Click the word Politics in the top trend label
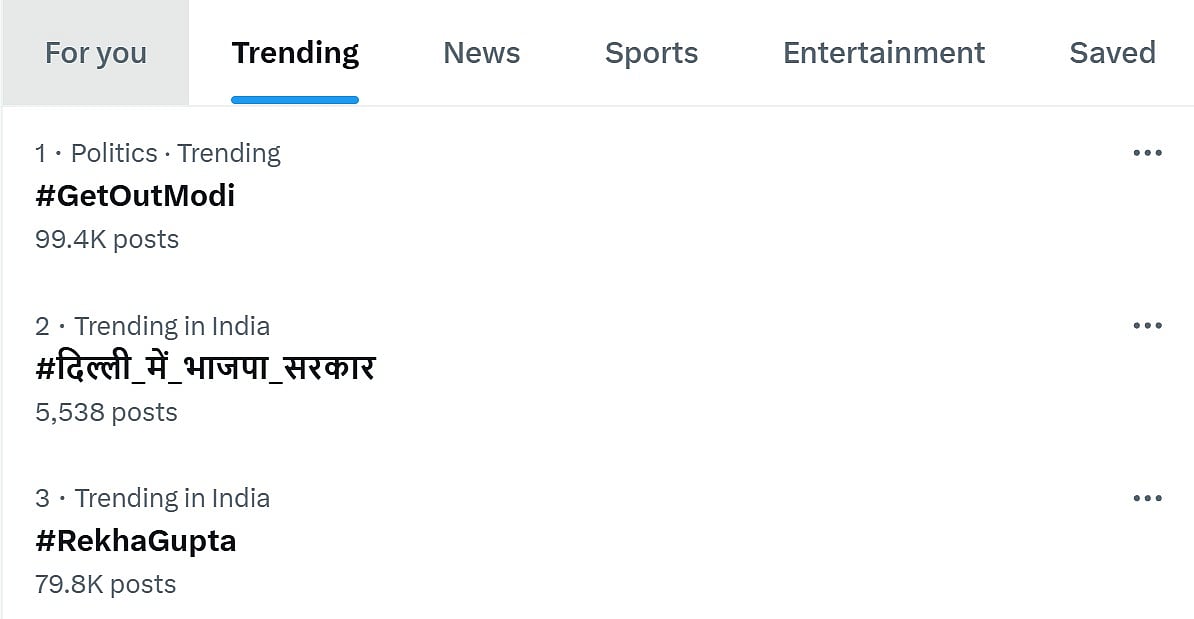This screenshot has height=619, width=1194. [x=114, y=153]
